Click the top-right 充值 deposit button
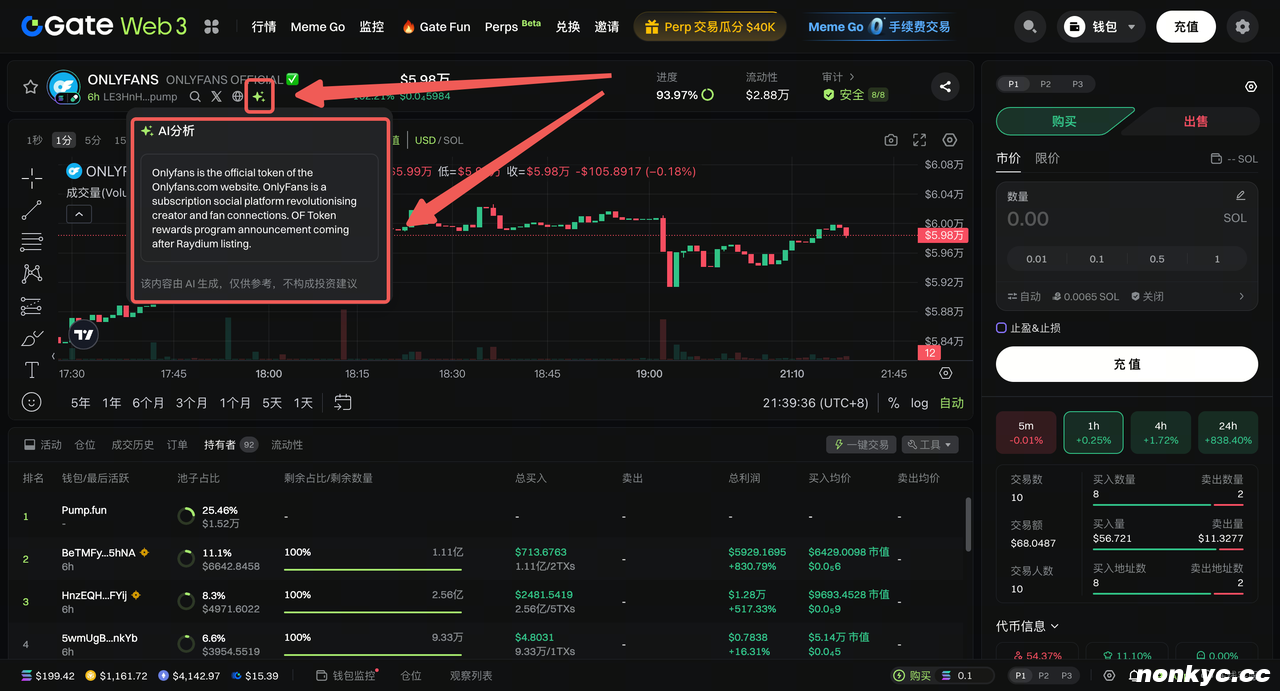The image size is (1280, 691). point(1186,27)
